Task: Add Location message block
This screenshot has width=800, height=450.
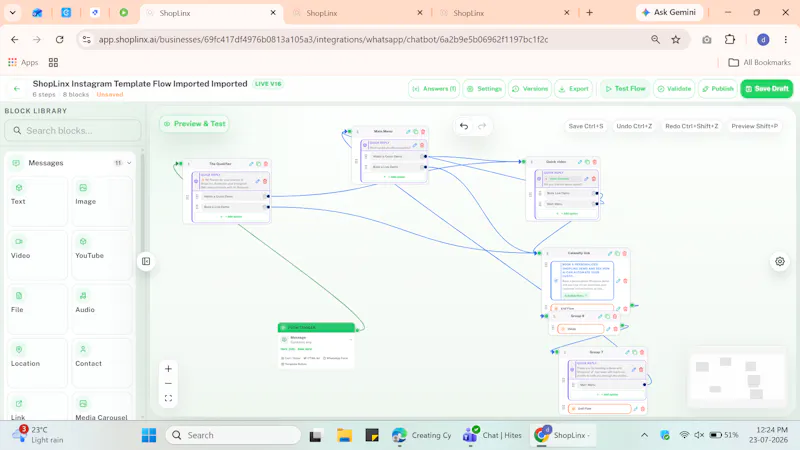Action: click(37, 364)
